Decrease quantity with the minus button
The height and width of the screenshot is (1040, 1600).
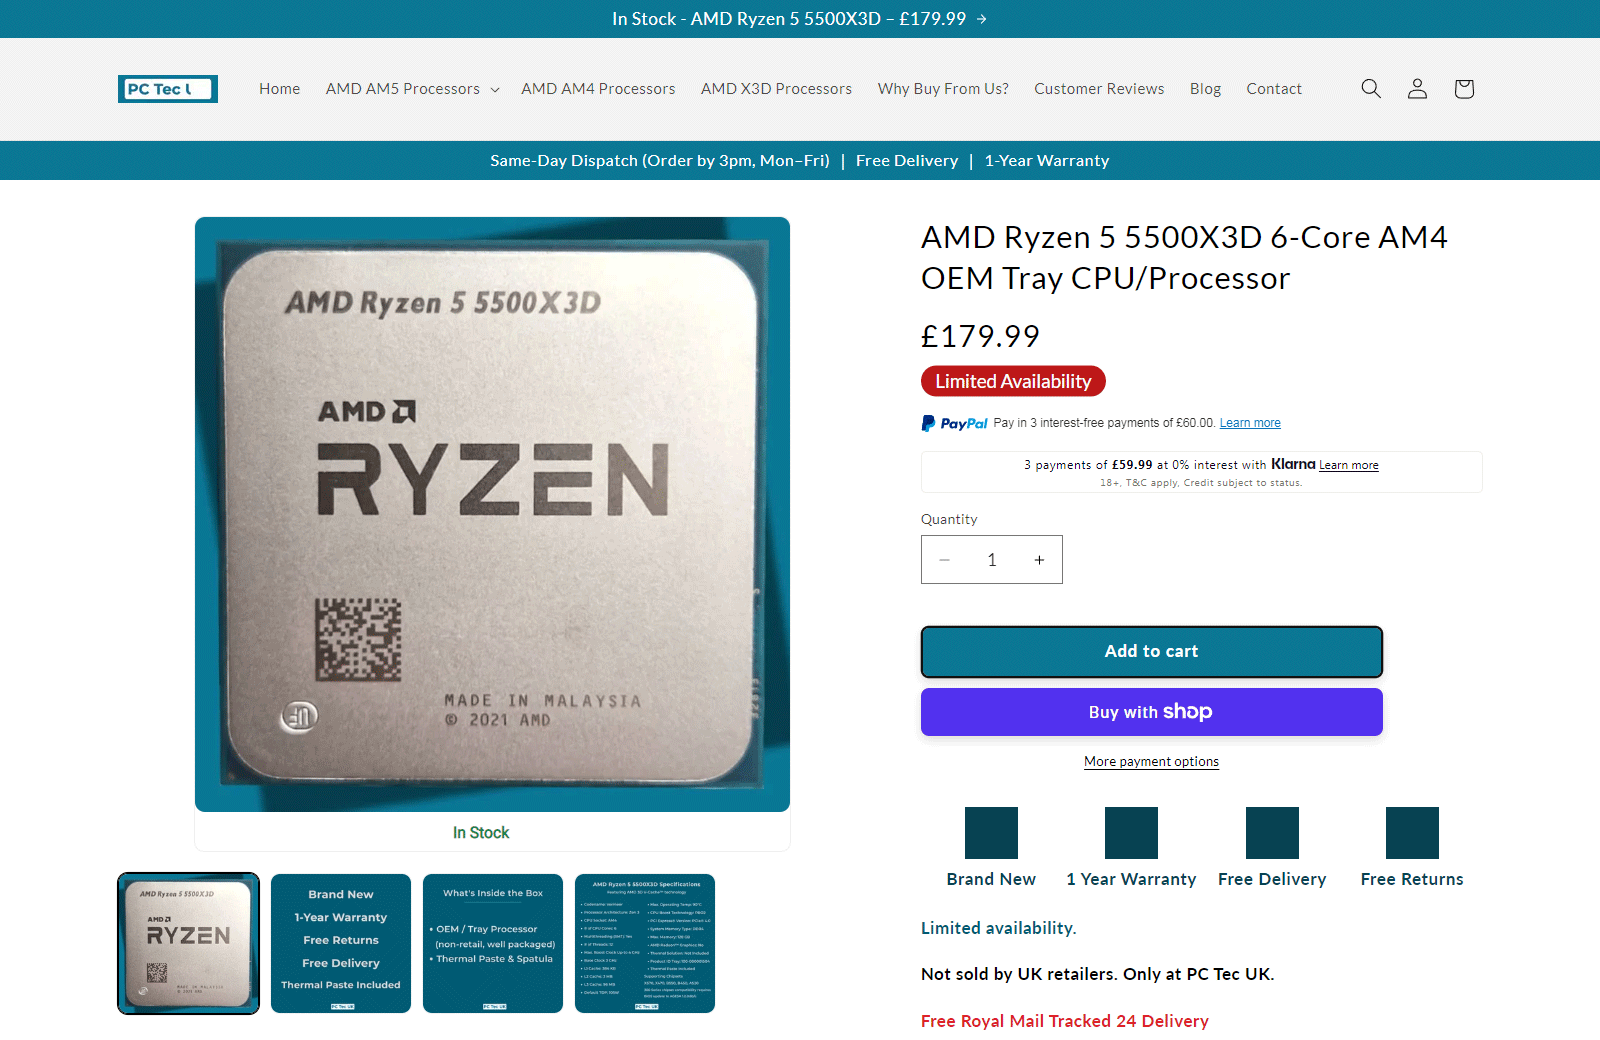click(x=944, y=560)
